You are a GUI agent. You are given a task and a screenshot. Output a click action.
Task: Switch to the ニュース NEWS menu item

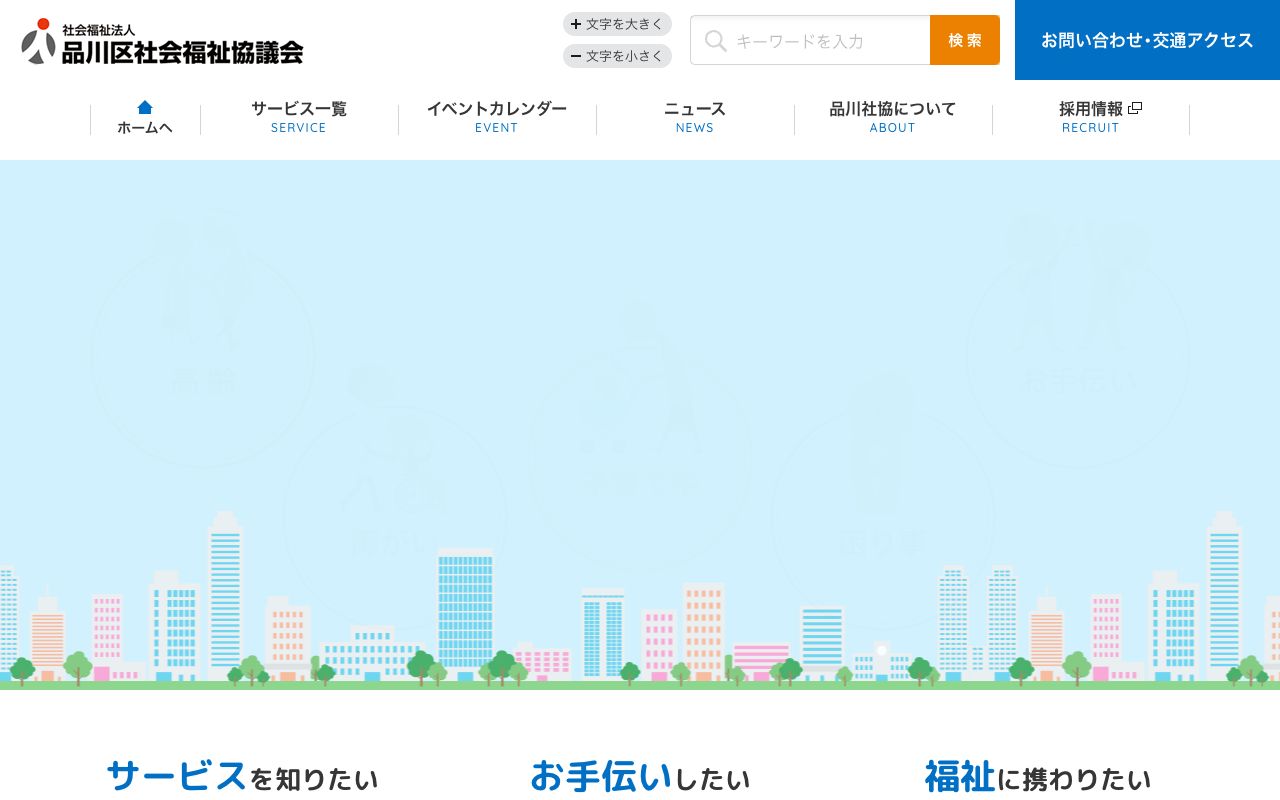[x=694, y=116]
